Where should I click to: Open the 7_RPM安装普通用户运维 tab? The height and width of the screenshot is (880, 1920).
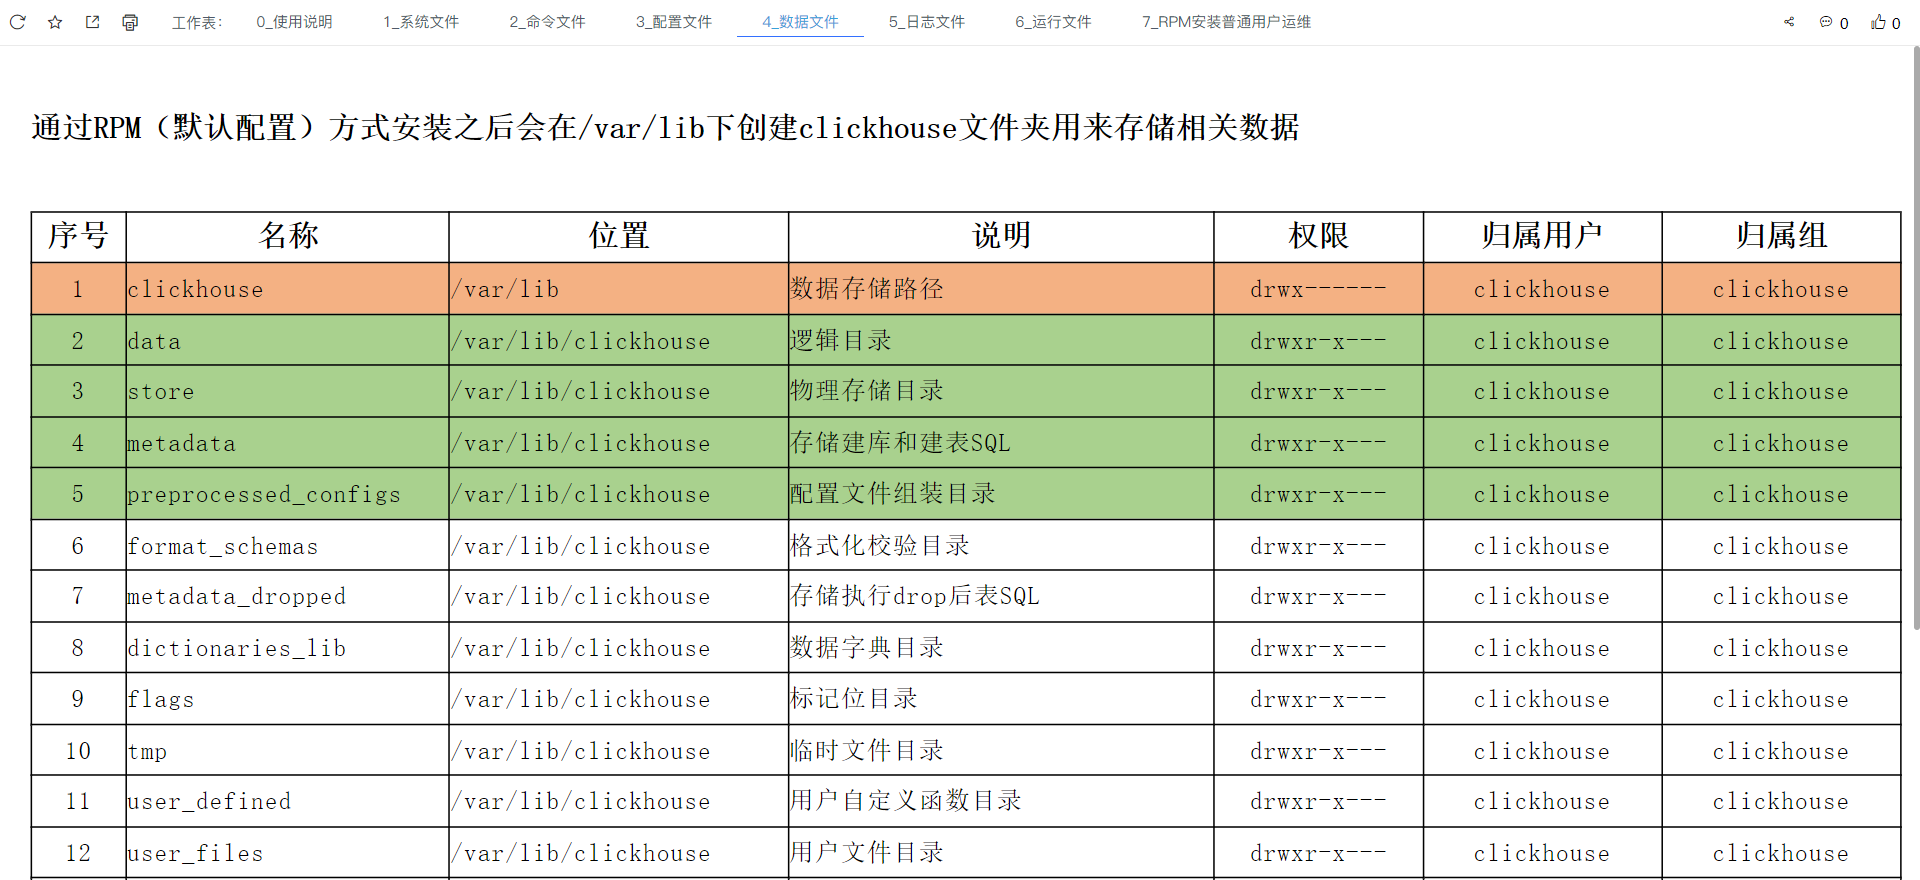[1226, 22]
